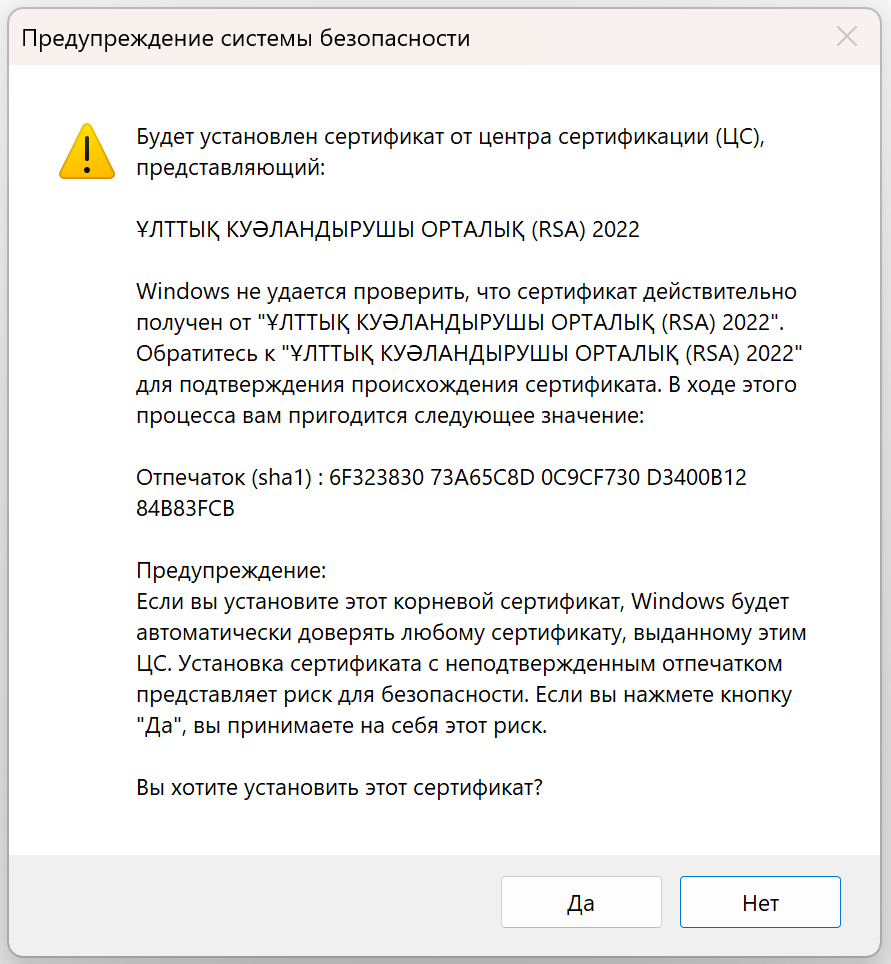Image resolution: width=891 pixels, height=964 pixels.
Task: Click the line ЦС. Установка сертификата с неподтвержденным
Action: point(459,663)
